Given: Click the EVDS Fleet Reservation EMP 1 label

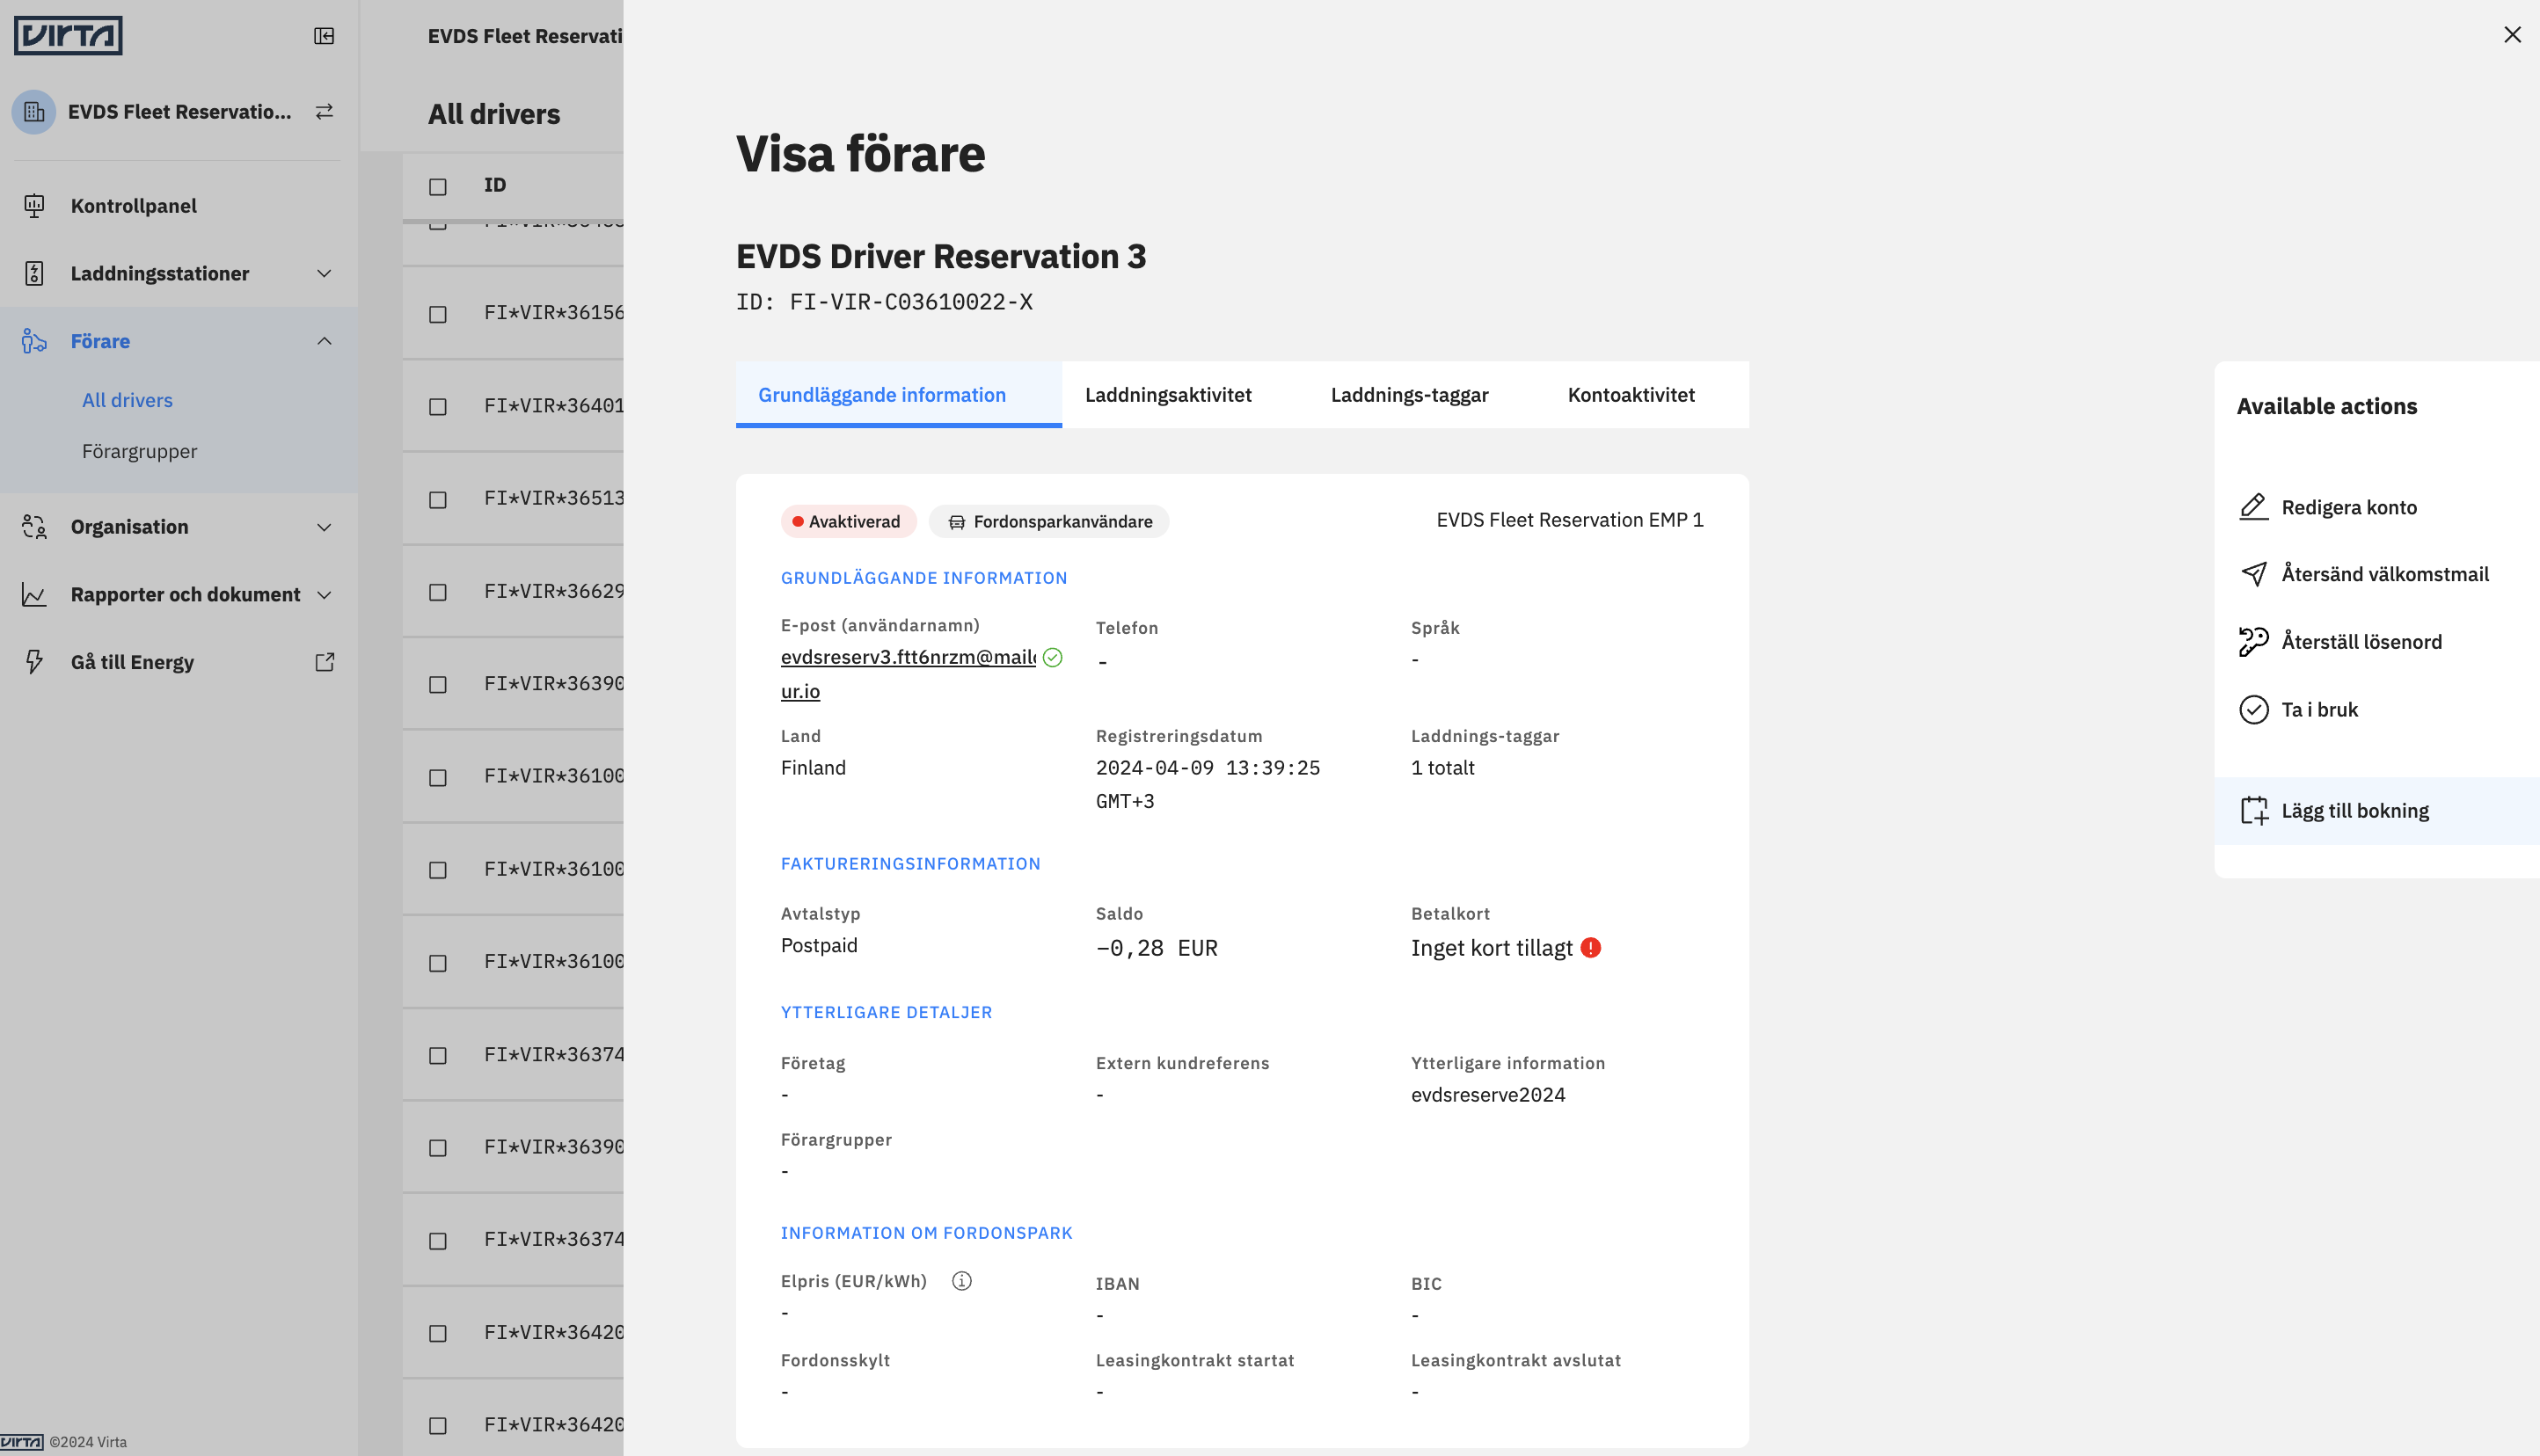Looking at the screenshot, I should click(x=1570, y=520).
